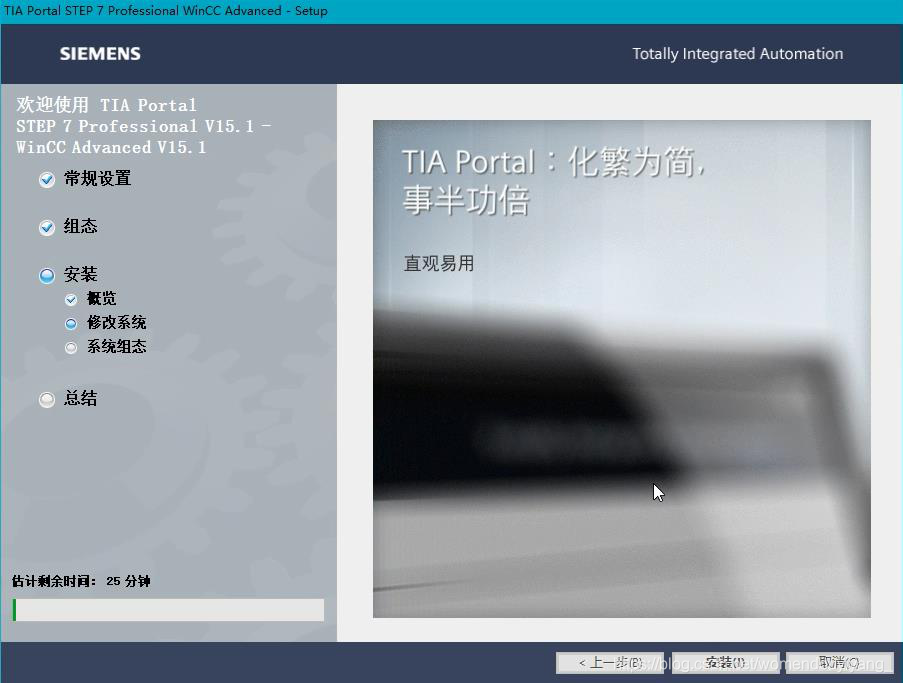Click the 事半功倍 slogan text
The image size is (903, 683).
(x=465, y=201)
